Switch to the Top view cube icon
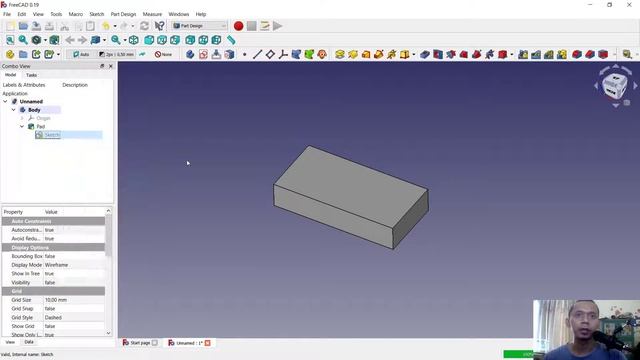 162,40
